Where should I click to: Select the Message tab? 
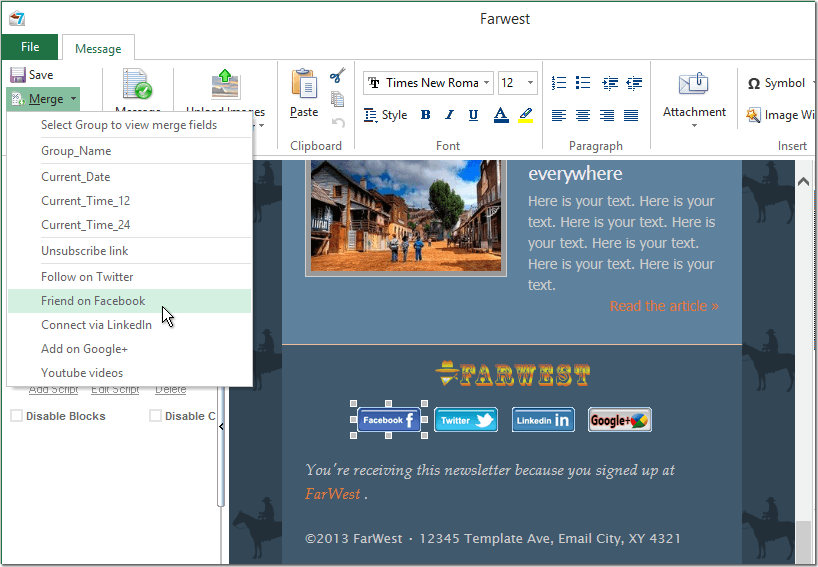pos(98,49)
